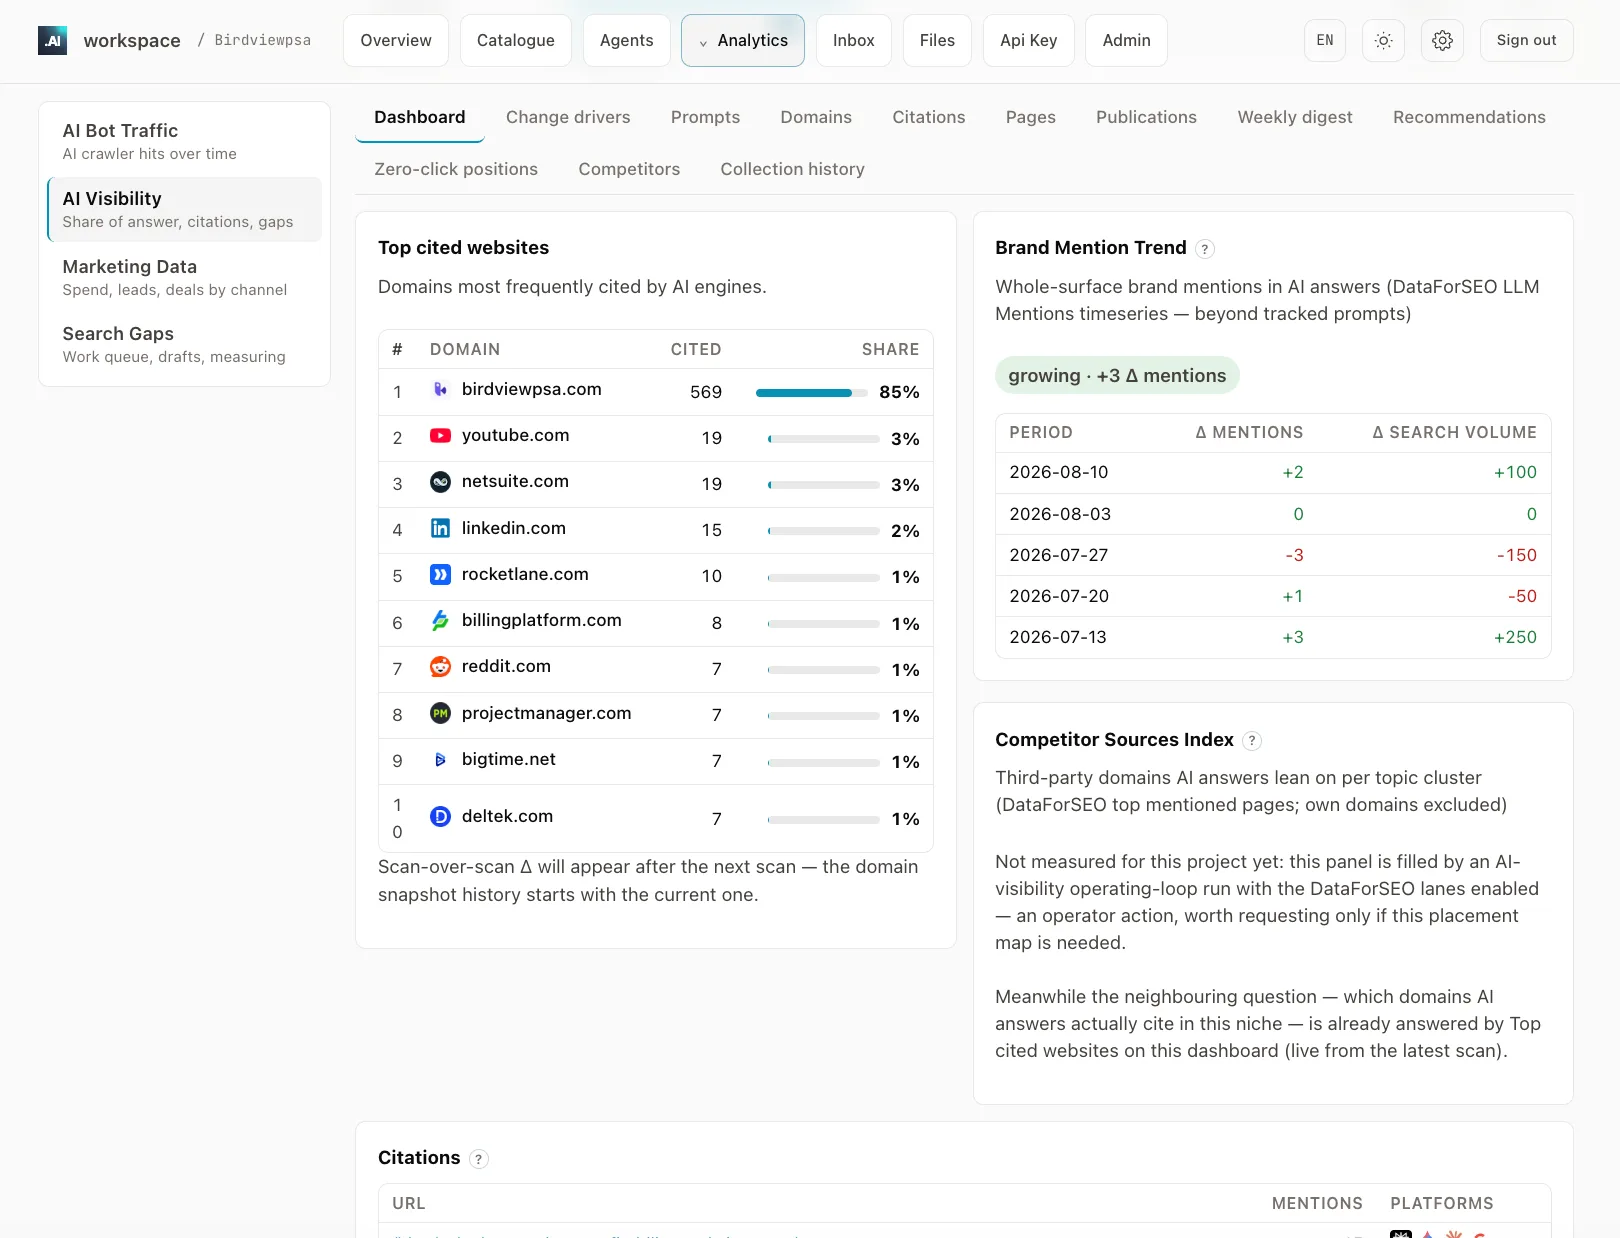
Task: Switch to the Domains tab
Action: click(816, 117)
